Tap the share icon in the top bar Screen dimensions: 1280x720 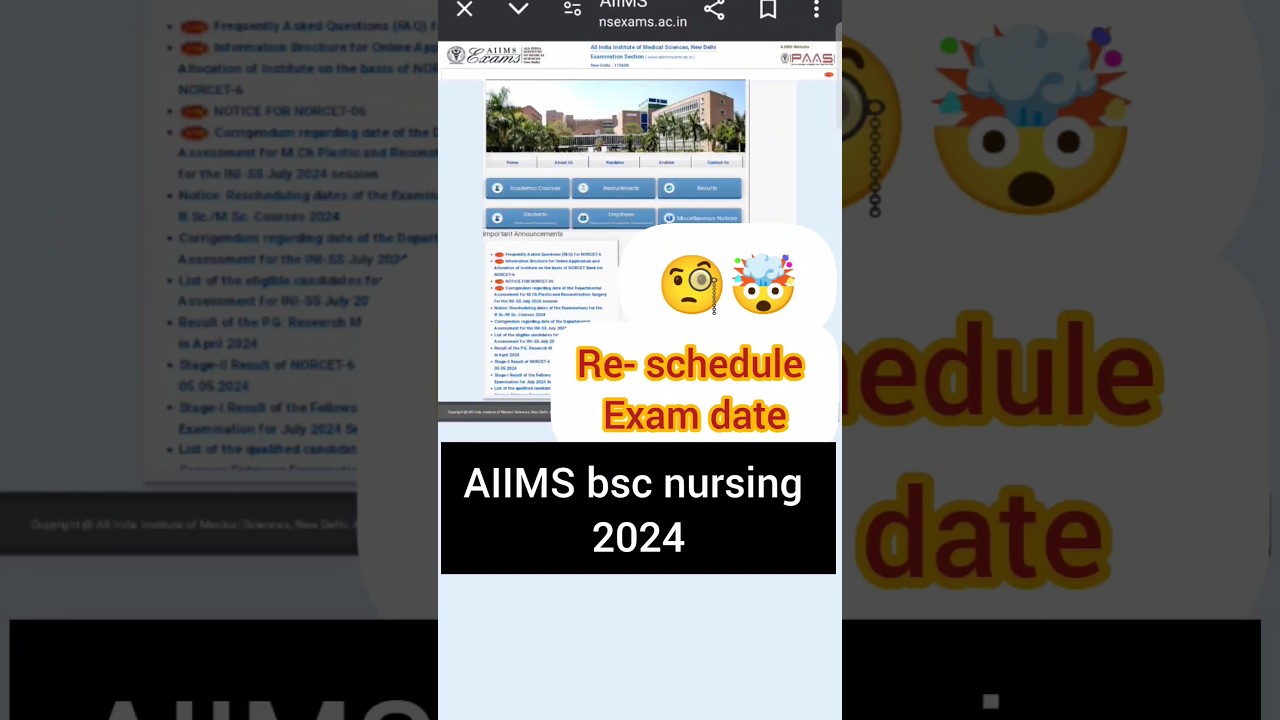click(x=714, y=9)
